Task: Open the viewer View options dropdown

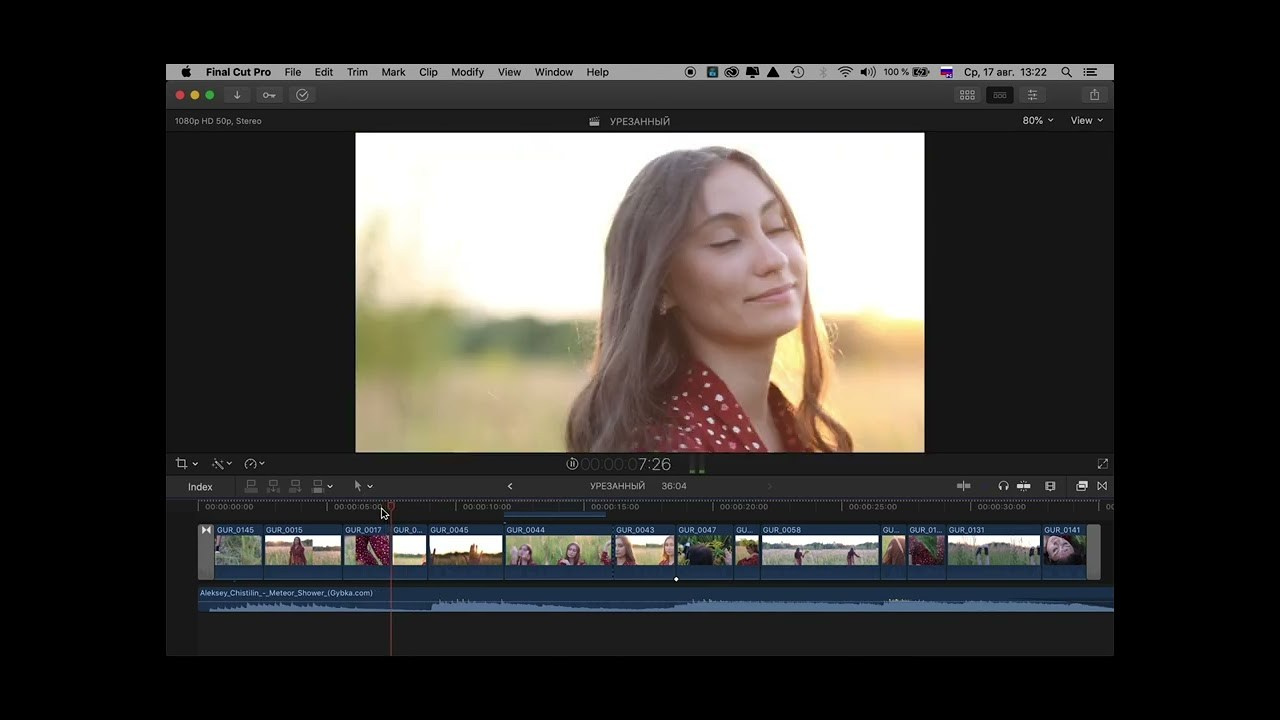Action: (1086, 120)
